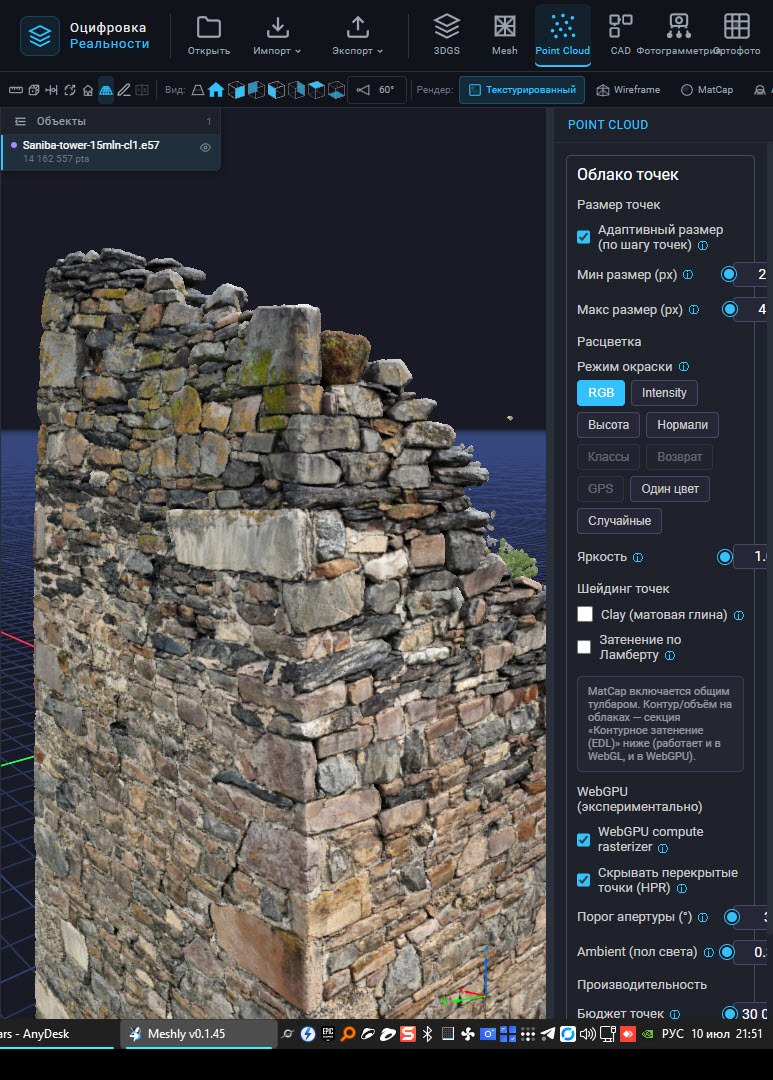Collapse the Объекты panel header
The image size is (773, 1080).
click(110, 121)
